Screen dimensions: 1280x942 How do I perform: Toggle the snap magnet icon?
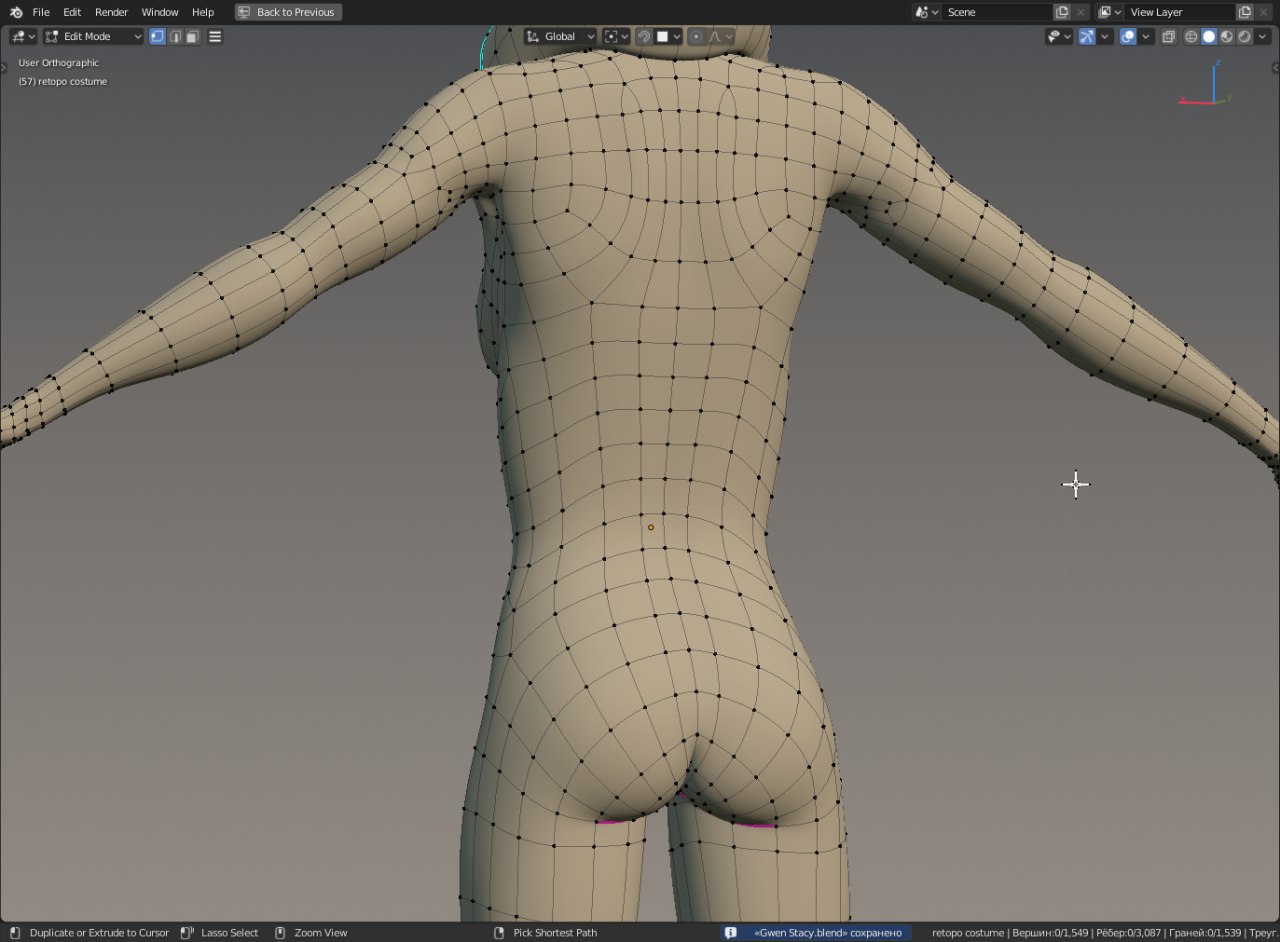coord(644,36)
